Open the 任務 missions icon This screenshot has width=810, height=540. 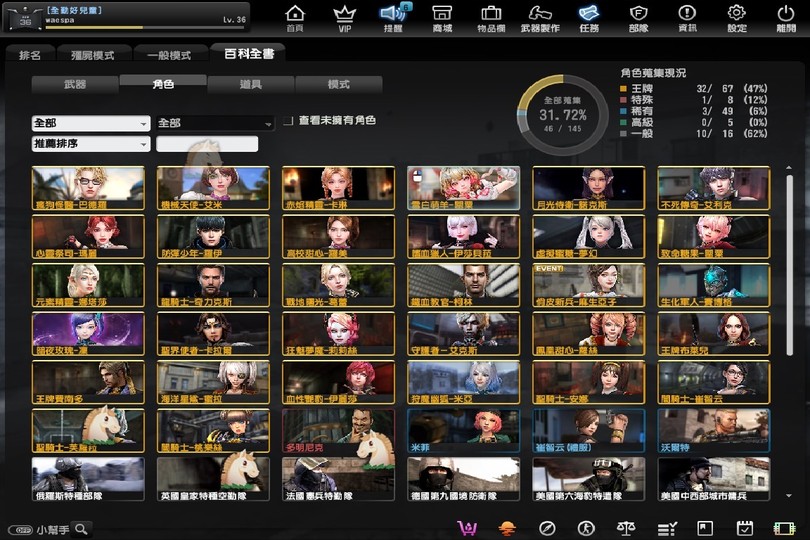tap(589, 17)
